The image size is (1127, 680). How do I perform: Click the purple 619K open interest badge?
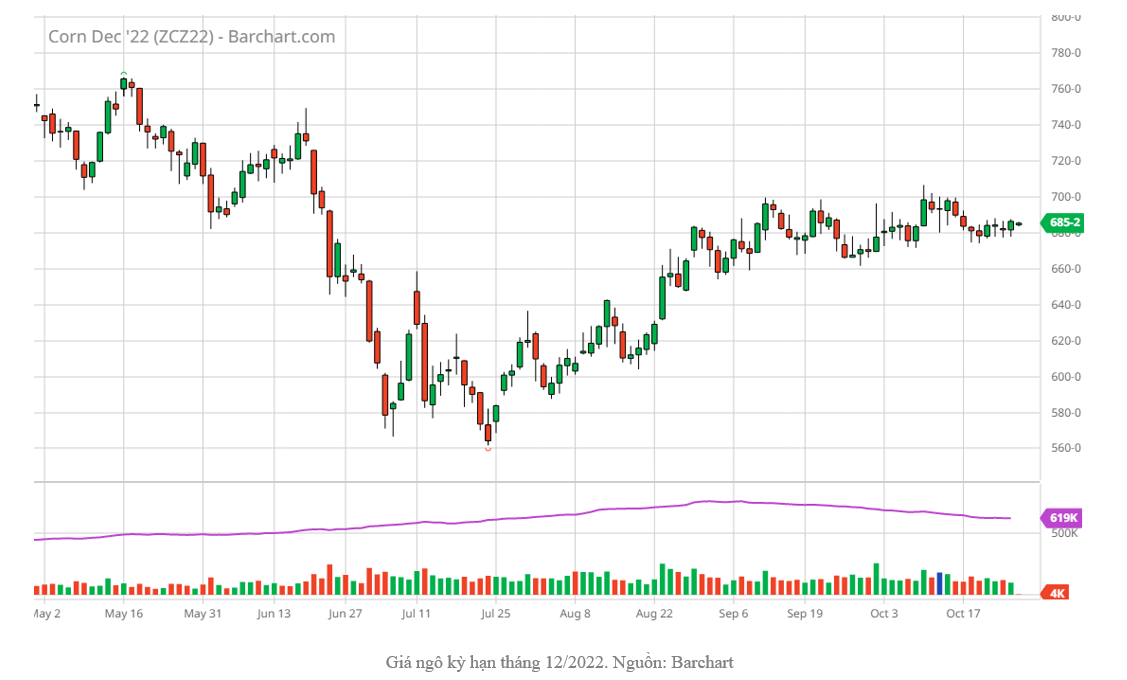(x=1062, y=518)
